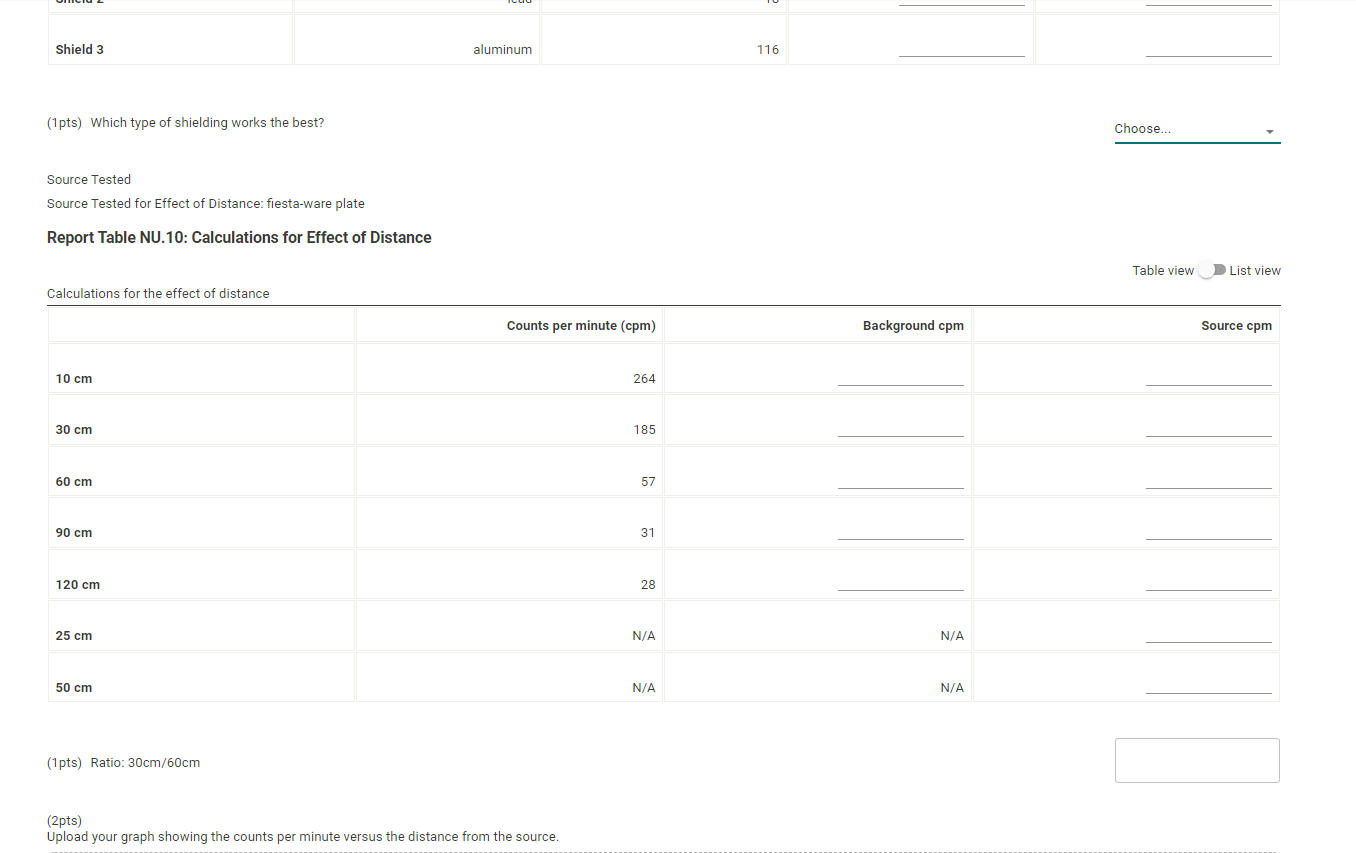Select the 'Counts per minute (cpm)' column header
This screenshot has width=1356, height=853.
[x=581, y=326]
